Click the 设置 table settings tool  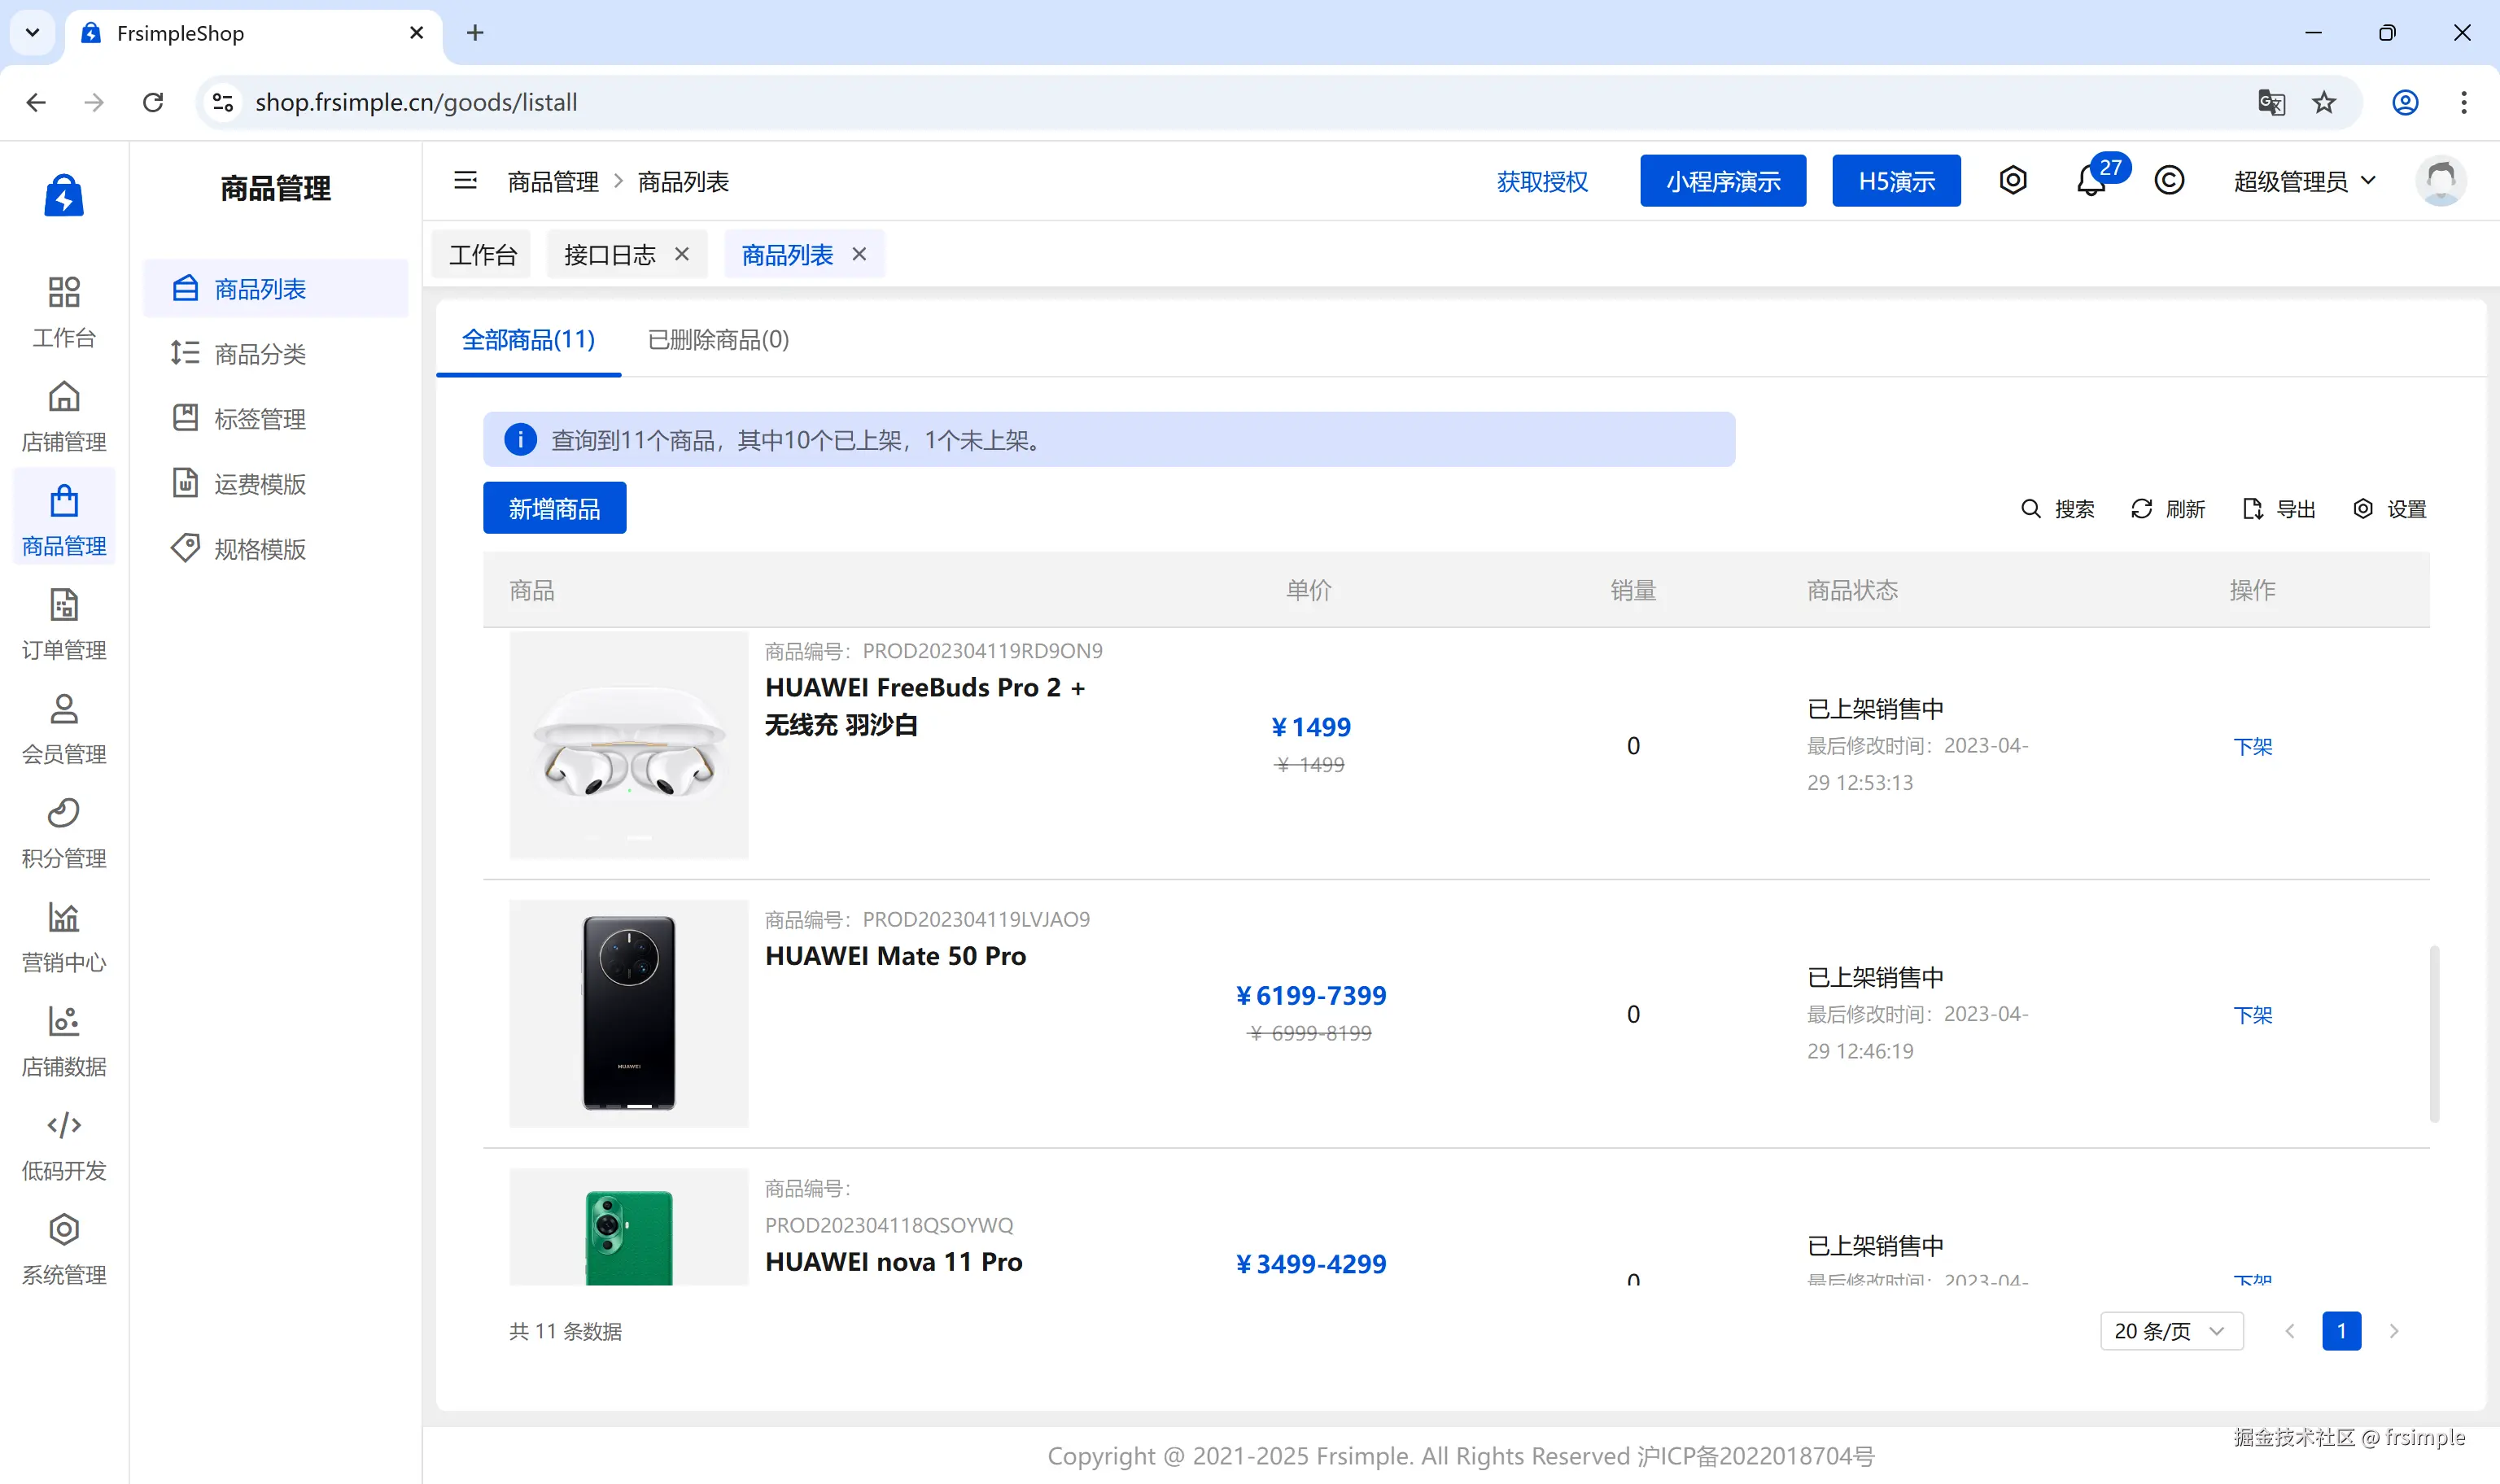[2390, 509]
